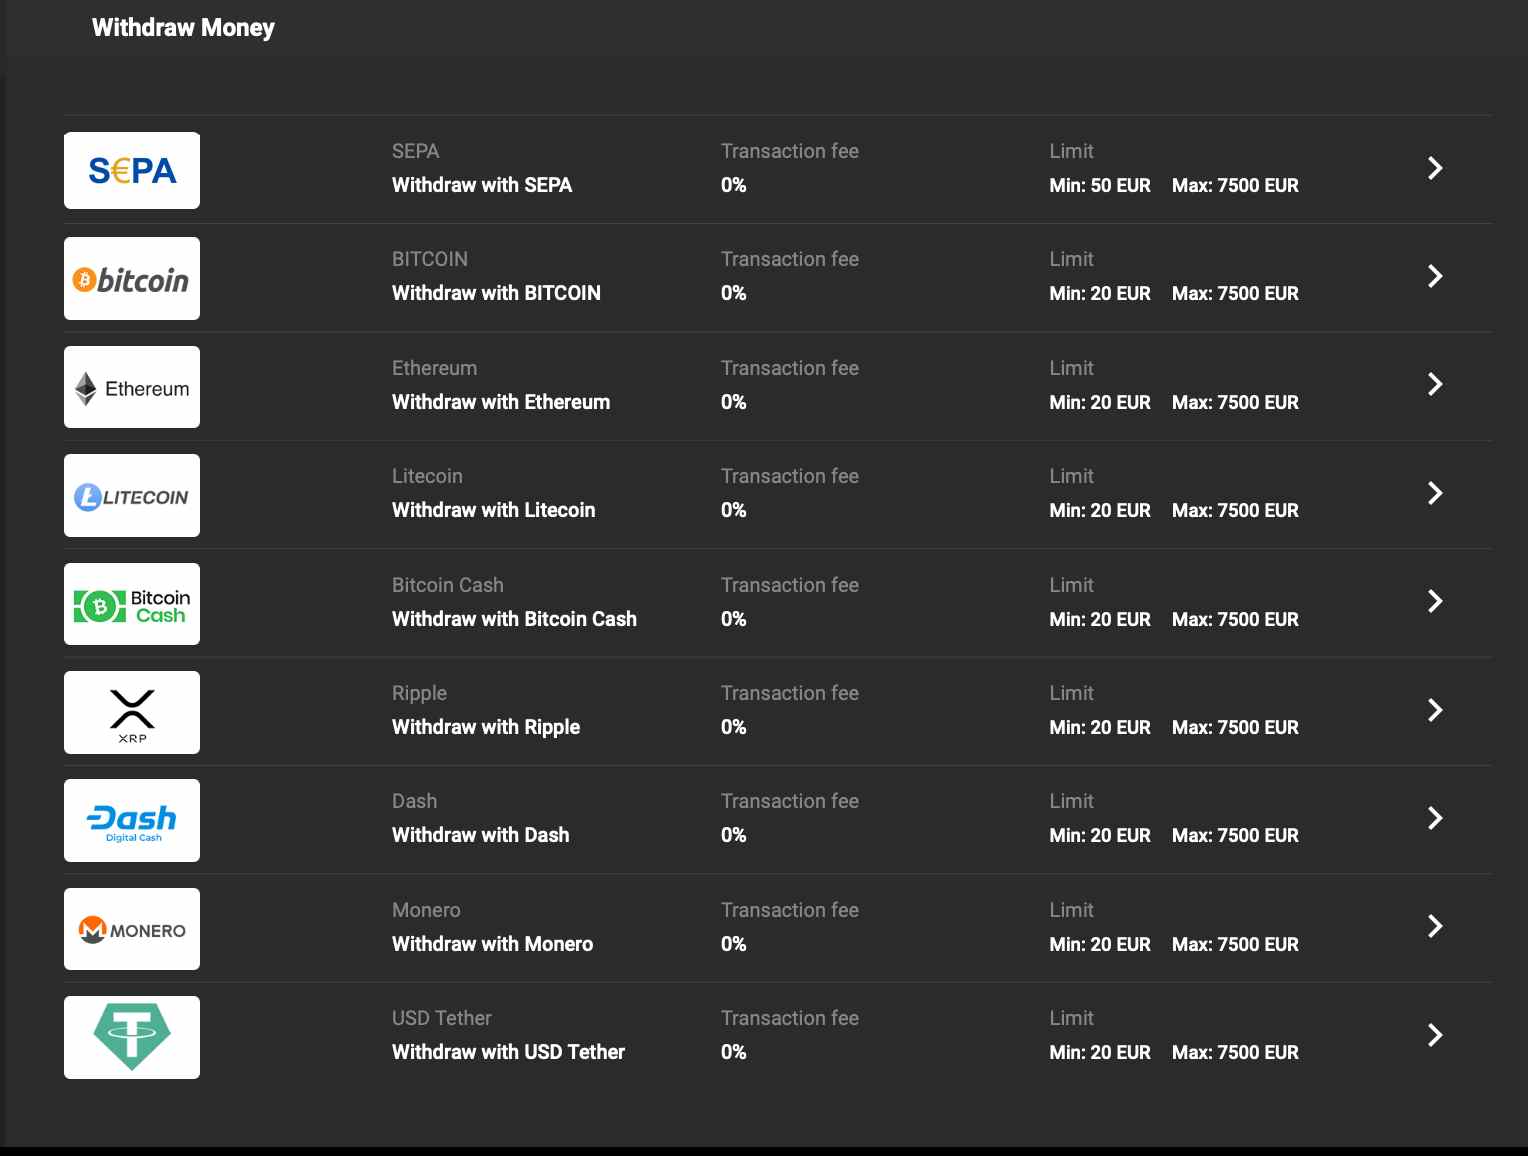Viewport: 1528px width, 1156px height.
Task: Click the Bitcoin Cash logo icon
Action: (132, 604)
